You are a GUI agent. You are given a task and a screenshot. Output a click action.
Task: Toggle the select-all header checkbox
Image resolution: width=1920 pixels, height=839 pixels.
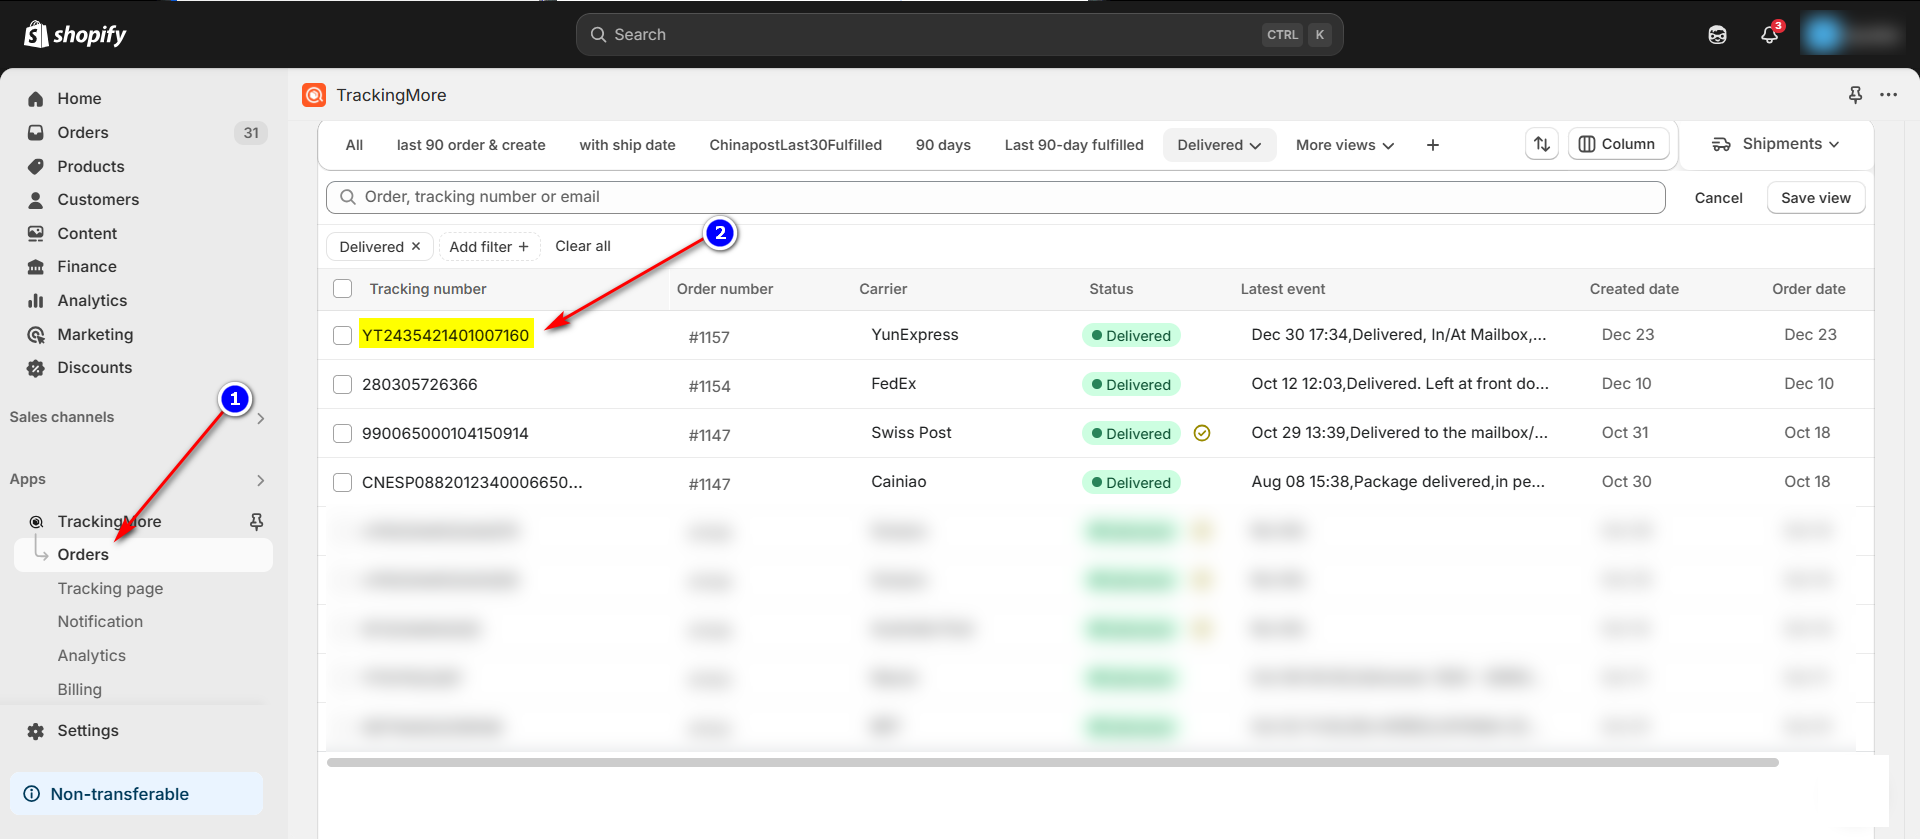pos(343,289)
